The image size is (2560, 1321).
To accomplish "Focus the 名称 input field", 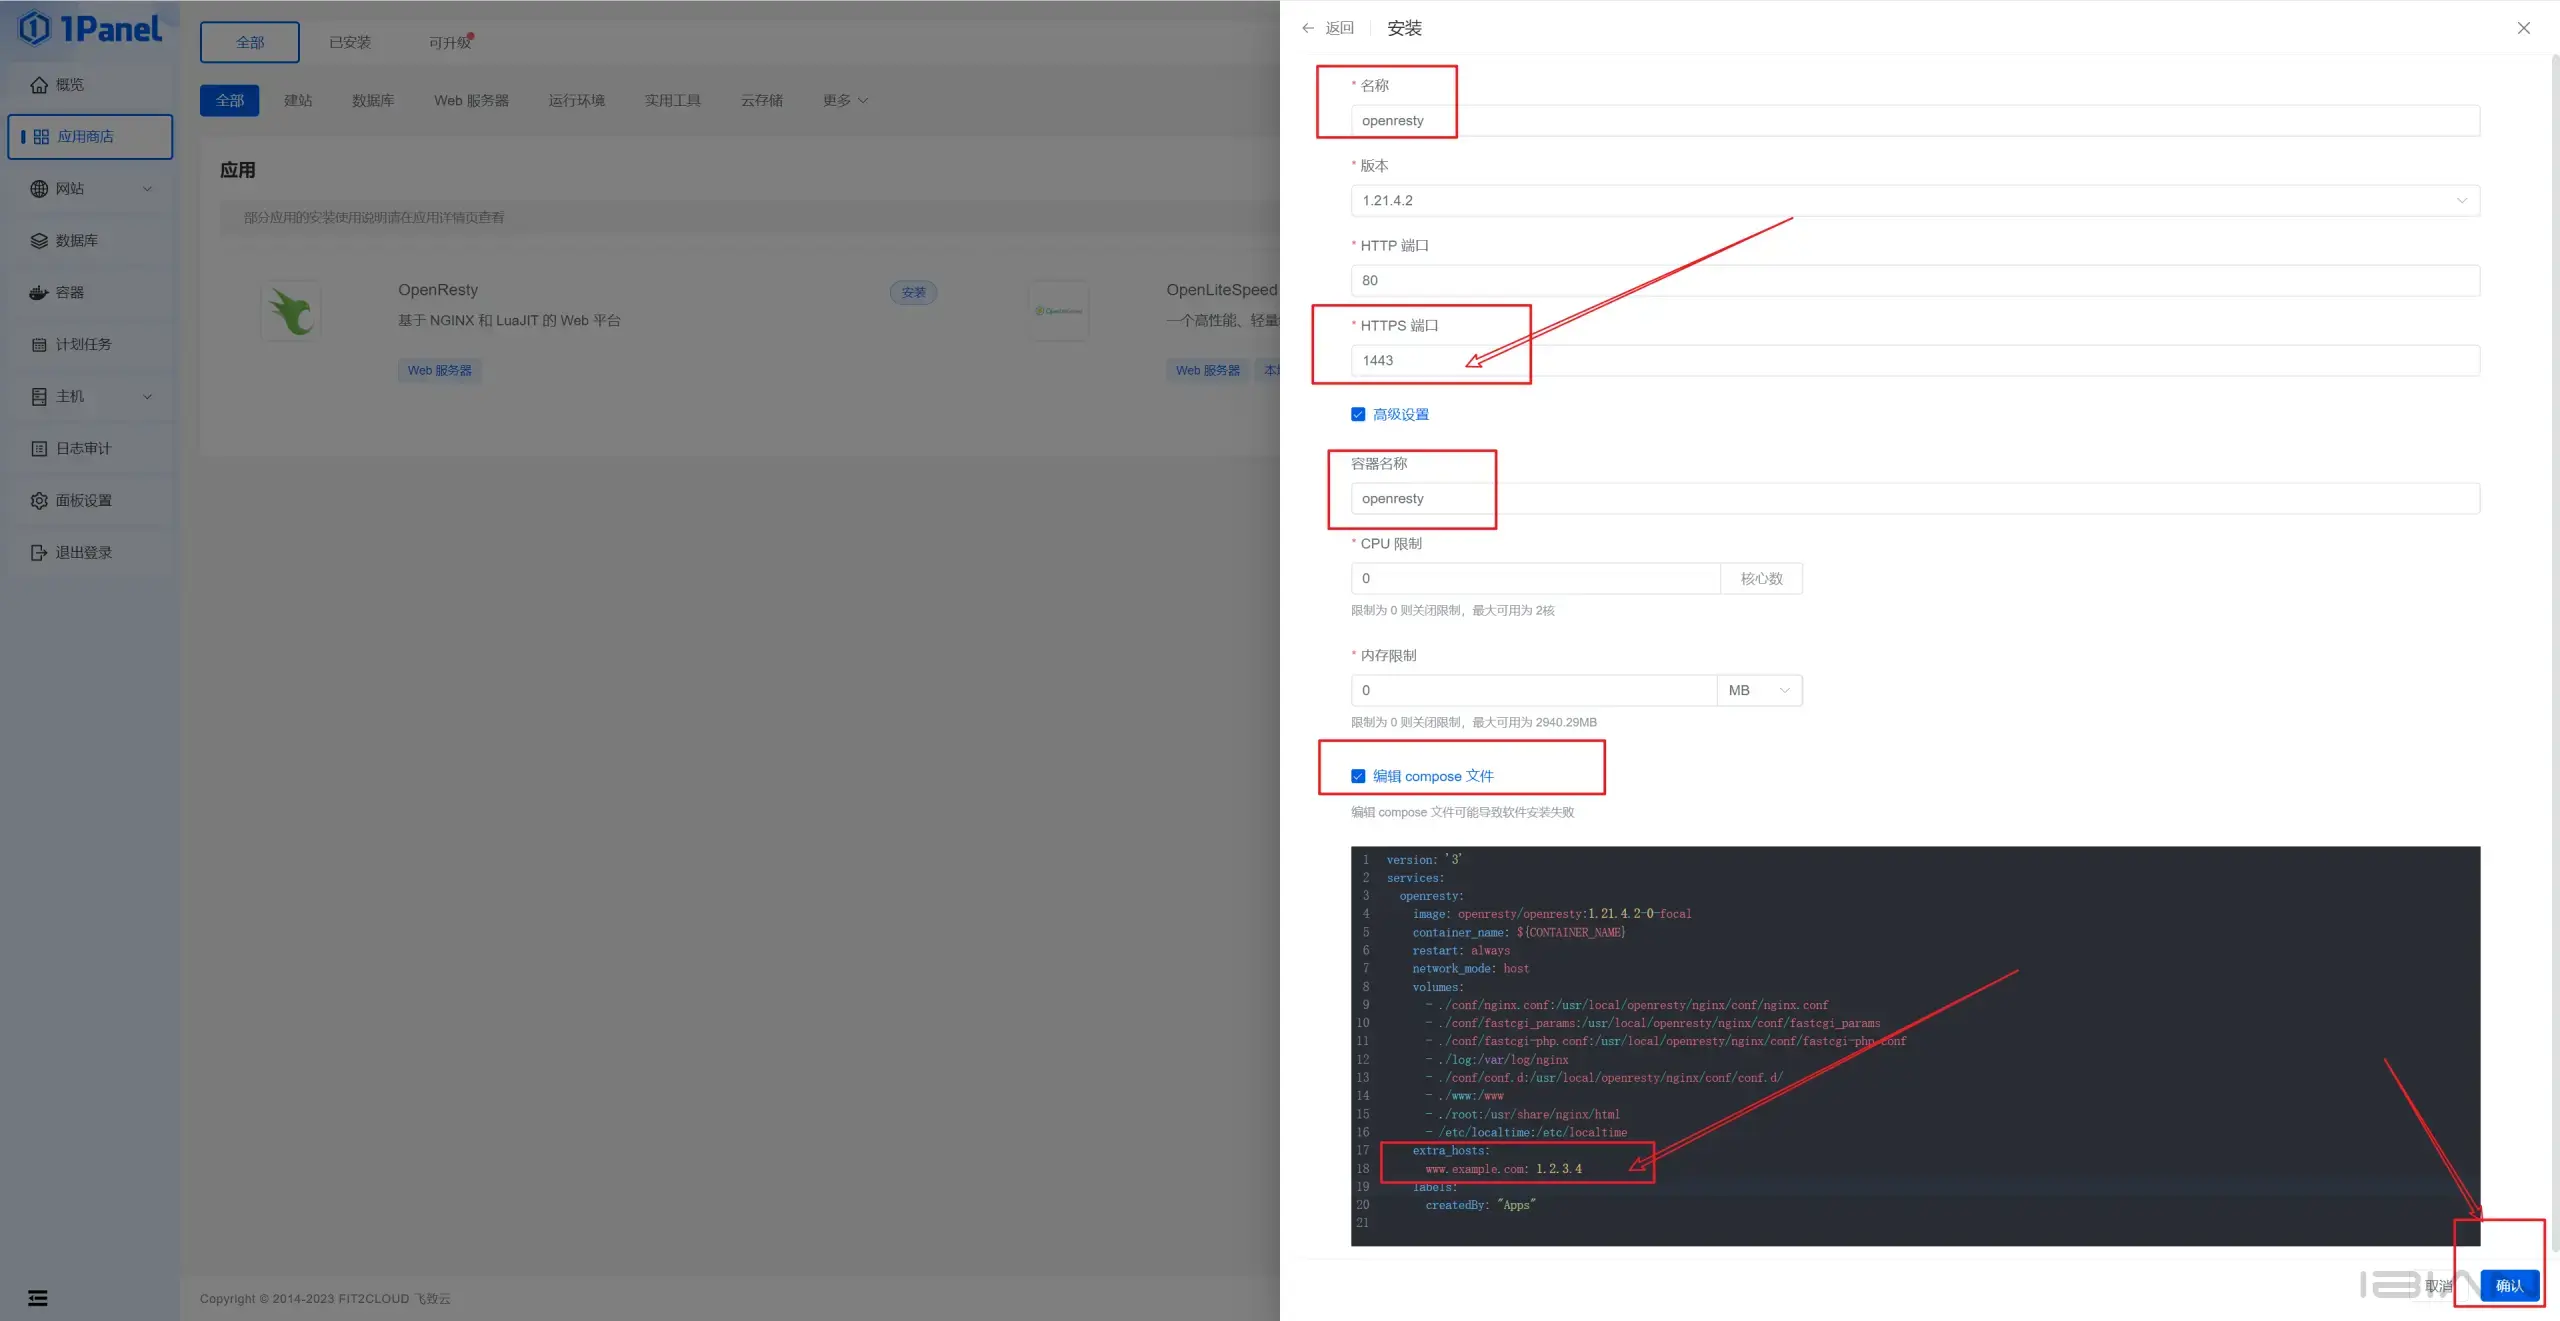I will [x=1915, y=121].
